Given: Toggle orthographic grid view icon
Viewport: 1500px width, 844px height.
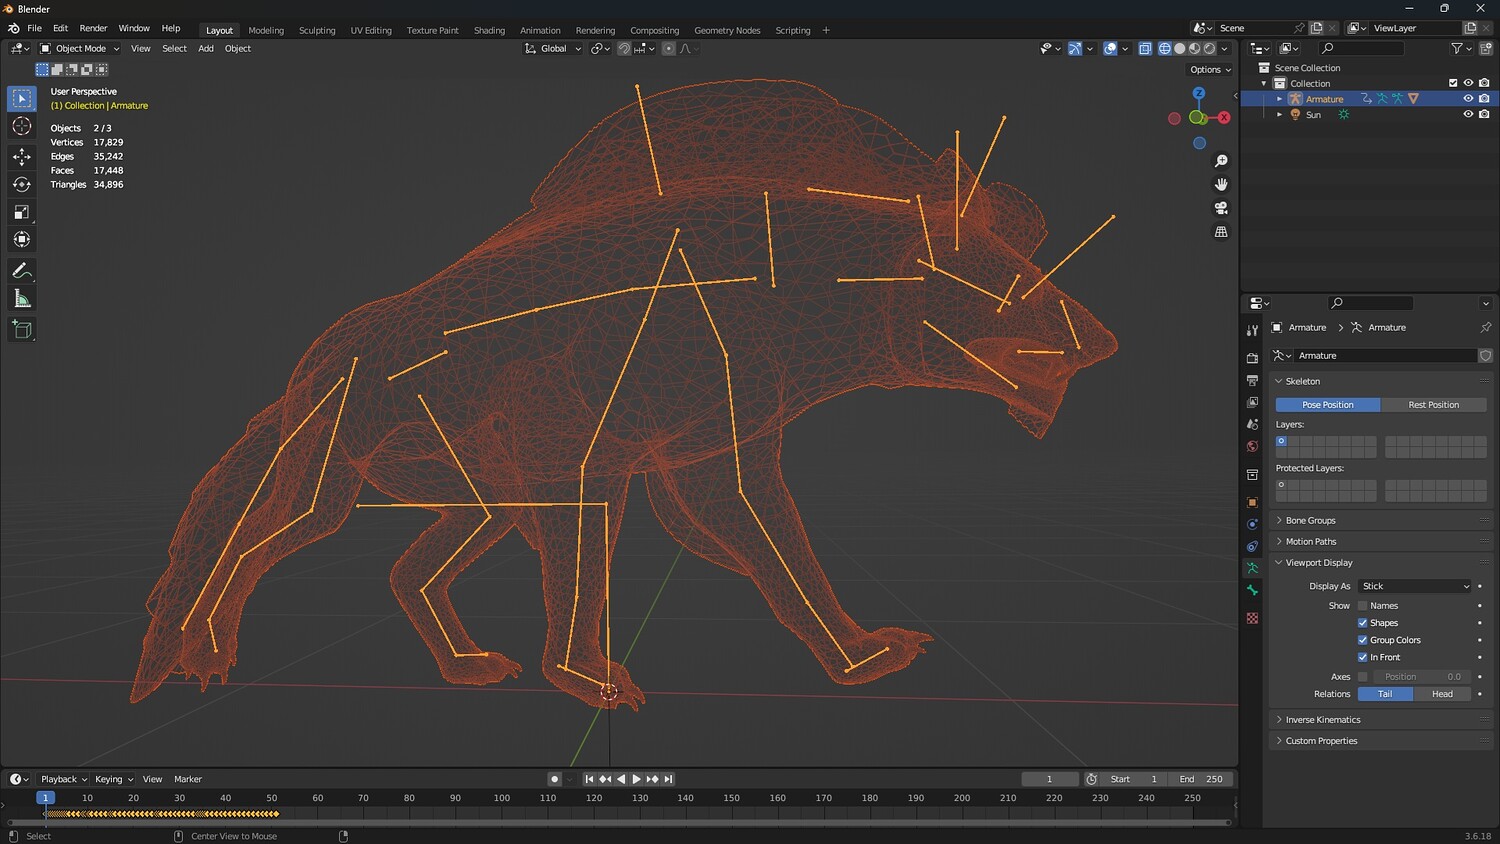Looking at the screenshot, I should coord(1221,232).
